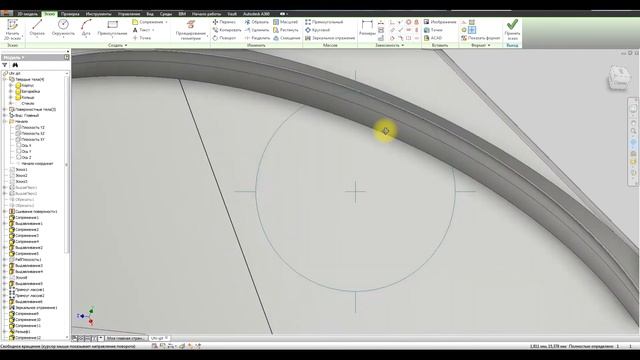Expand the Батарейка body node
This screenshot has height=360, width=640.
11,91
